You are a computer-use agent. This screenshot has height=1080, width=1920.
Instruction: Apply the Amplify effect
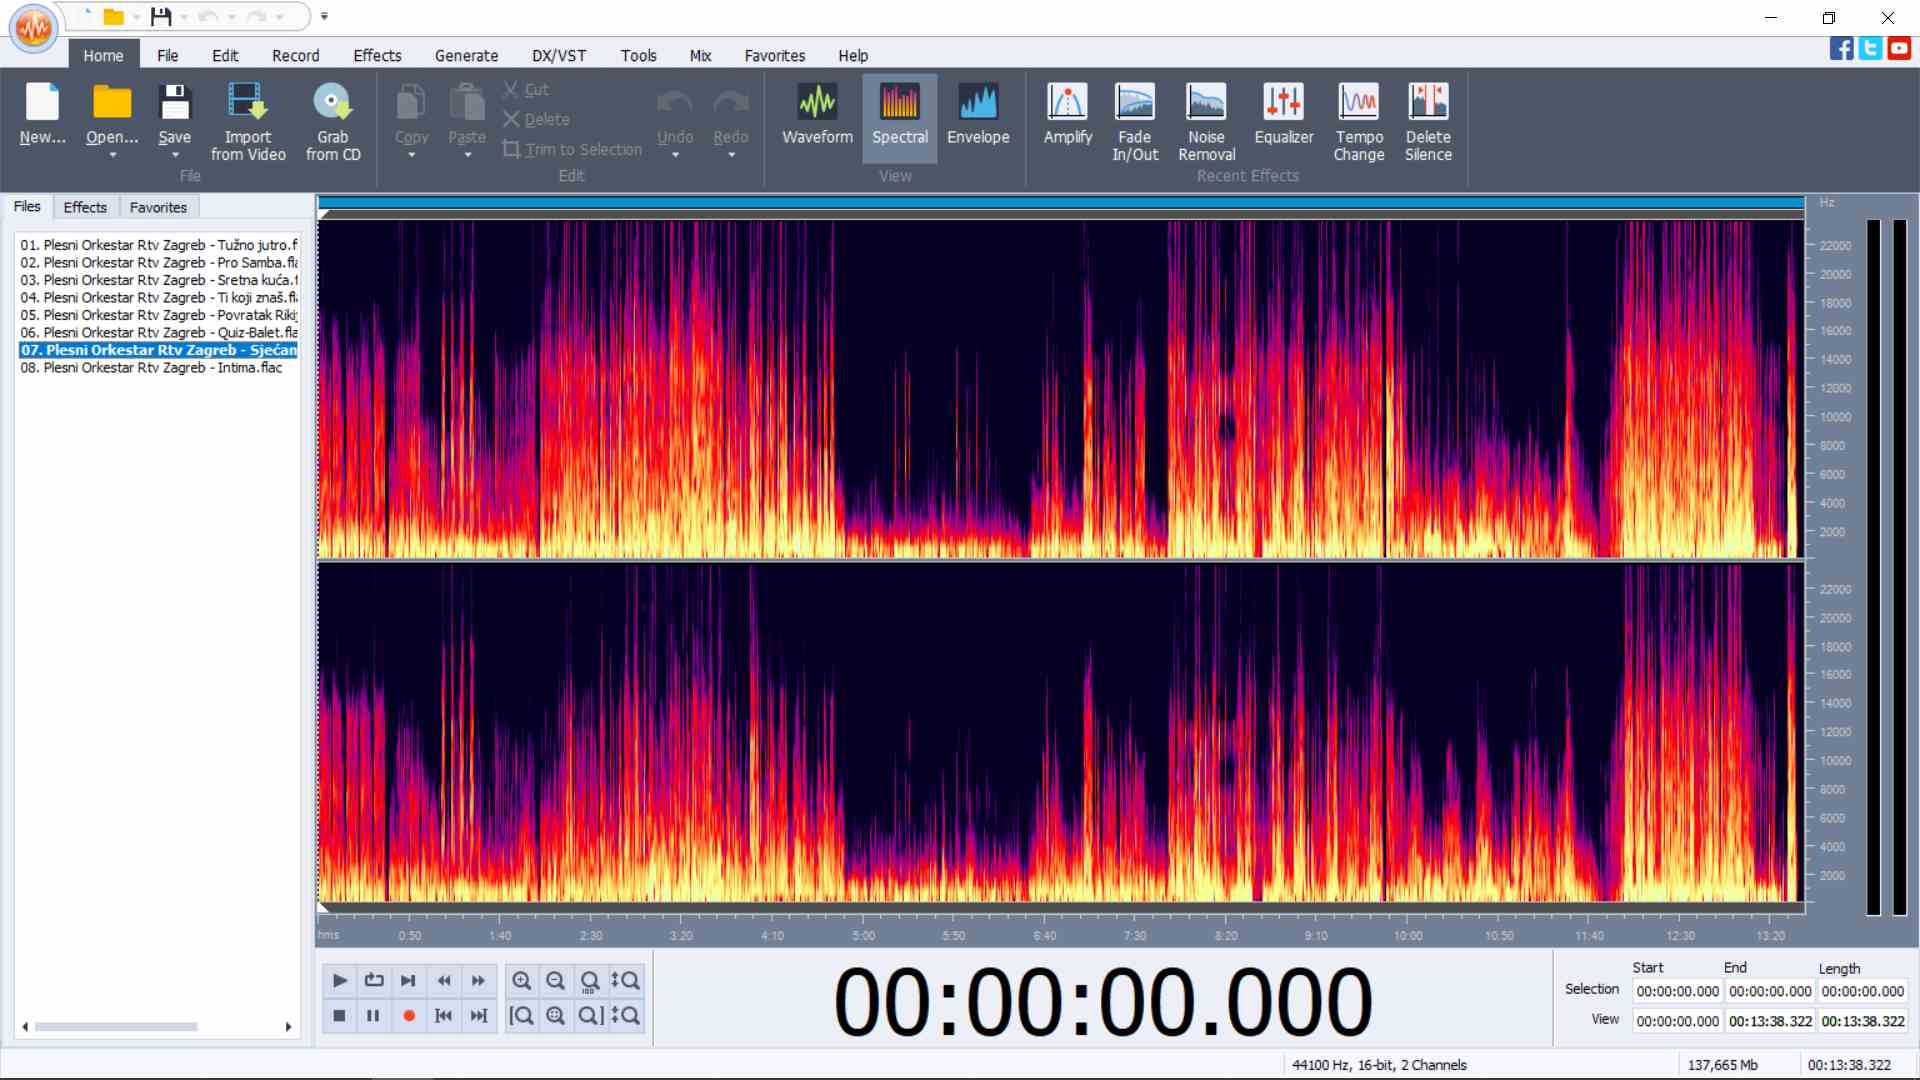coord(1068,115)
